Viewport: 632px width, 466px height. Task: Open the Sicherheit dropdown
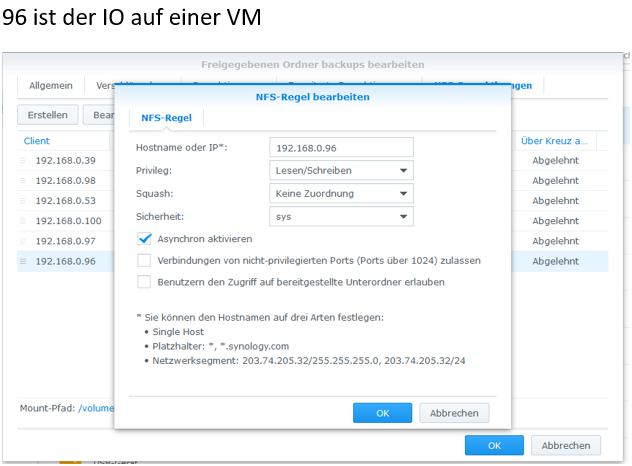[x=341, y=216]
